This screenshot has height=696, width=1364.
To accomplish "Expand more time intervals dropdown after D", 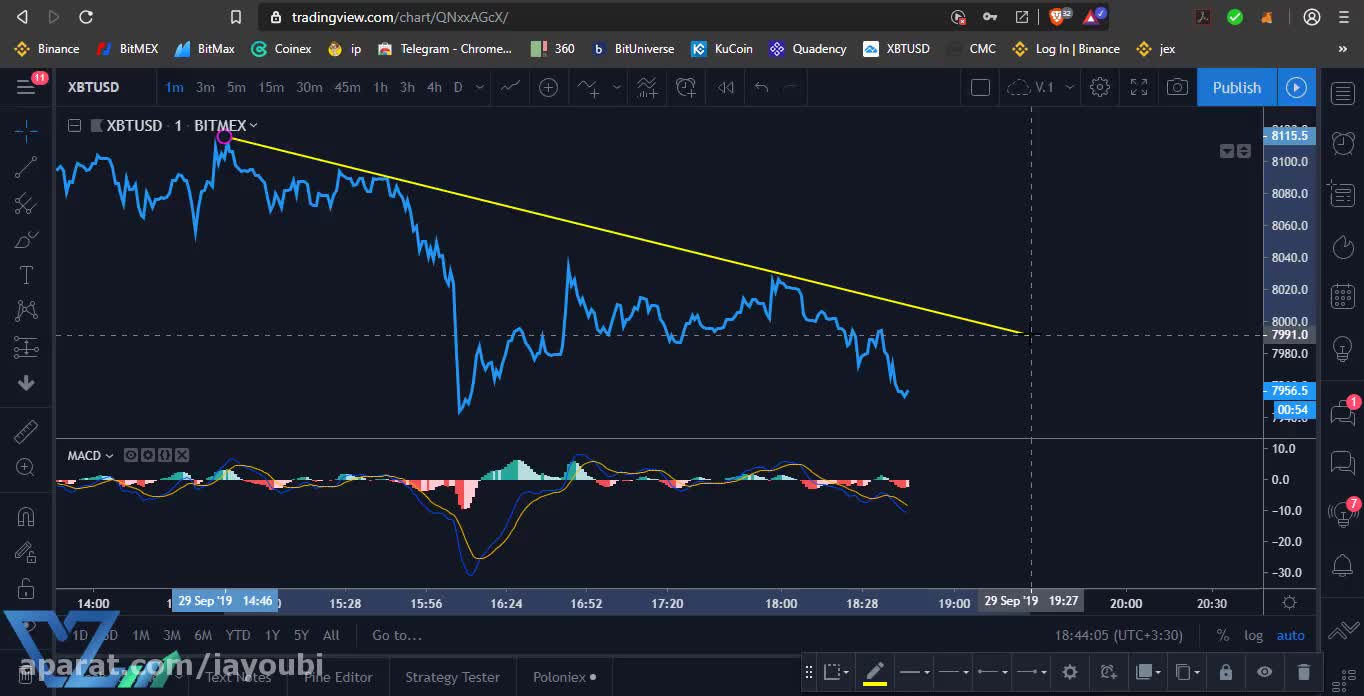I will click(x=480, y=88).
